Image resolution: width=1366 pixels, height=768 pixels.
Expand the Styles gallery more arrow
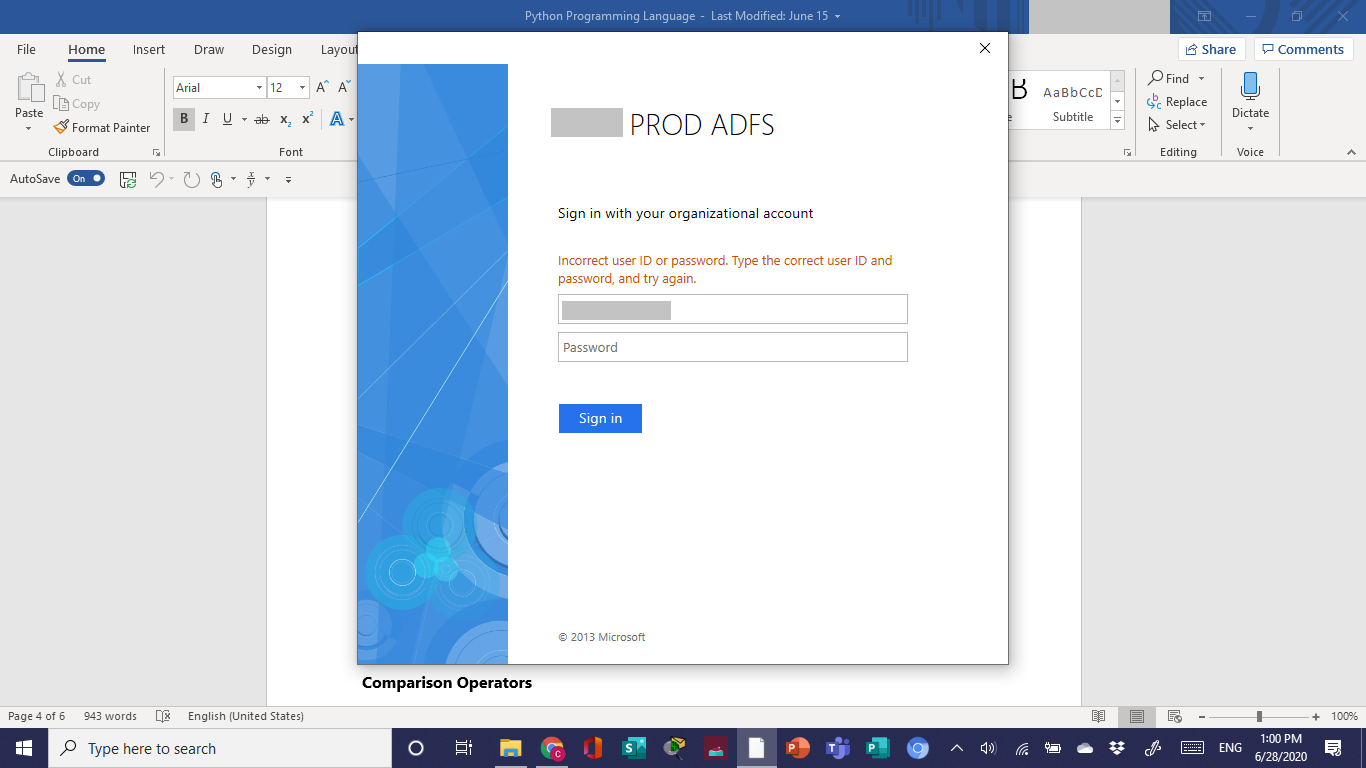(x=1118, y=121)
